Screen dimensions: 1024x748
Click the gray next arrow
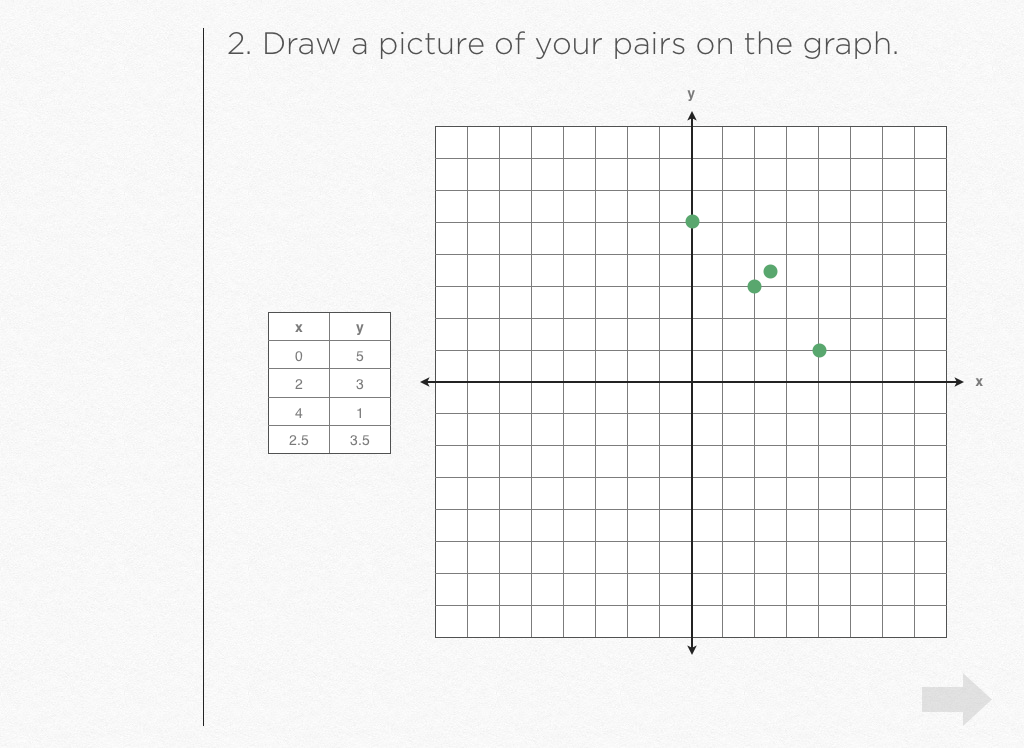pos(956,699)
